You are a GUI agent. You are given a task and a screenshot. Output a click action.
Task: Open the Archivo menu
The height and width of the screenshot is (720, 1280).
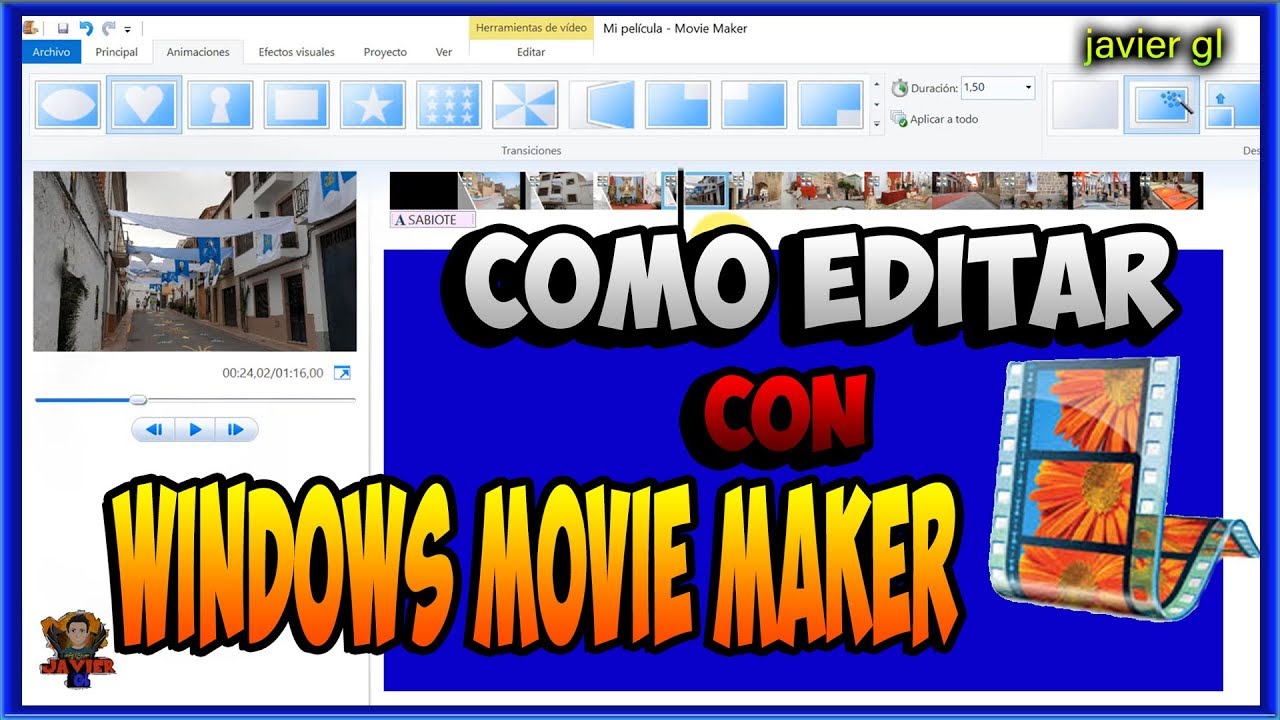coord(51,52)
